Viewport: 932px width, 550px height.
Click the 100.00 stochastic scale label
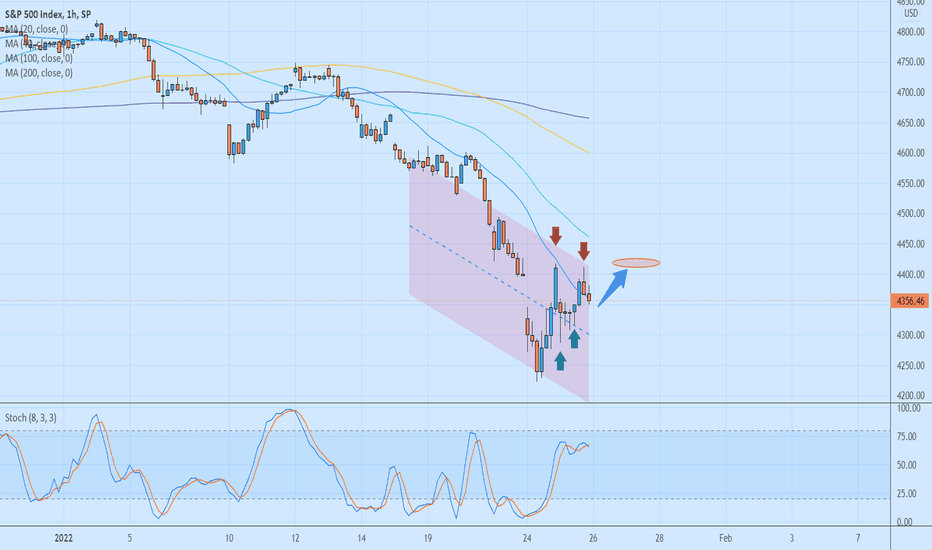click(909, 408)
